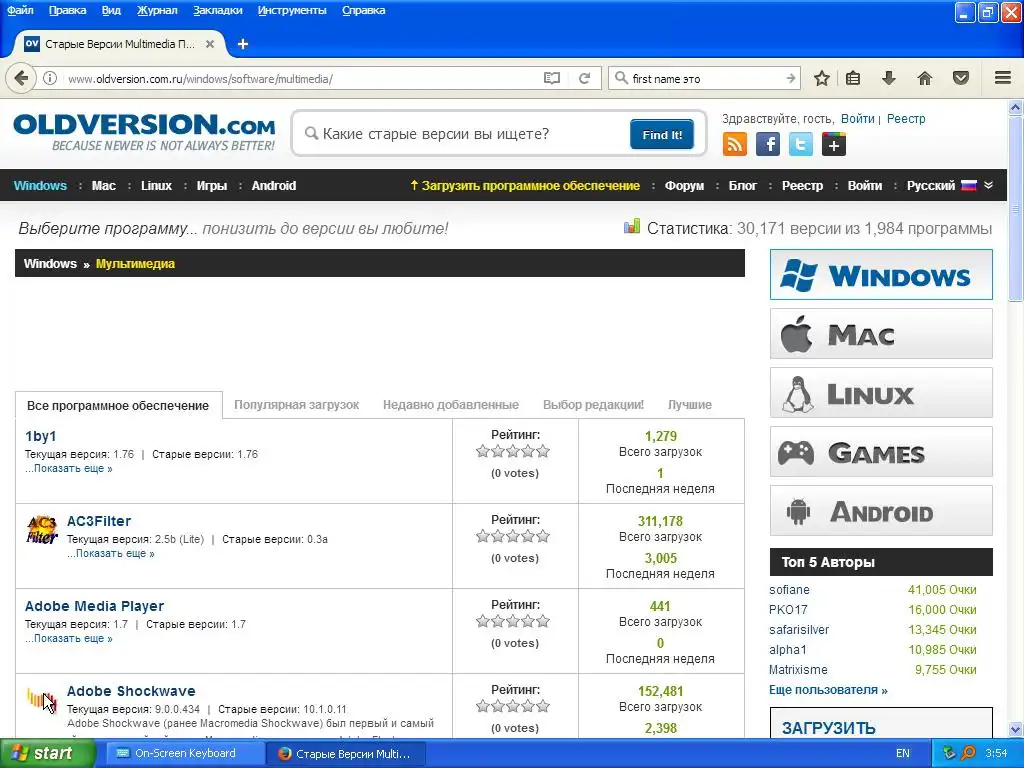Close the Старые Версии Multimedia tab
Viewport: 1024px width, 768px height.
[x=210, y=44]
